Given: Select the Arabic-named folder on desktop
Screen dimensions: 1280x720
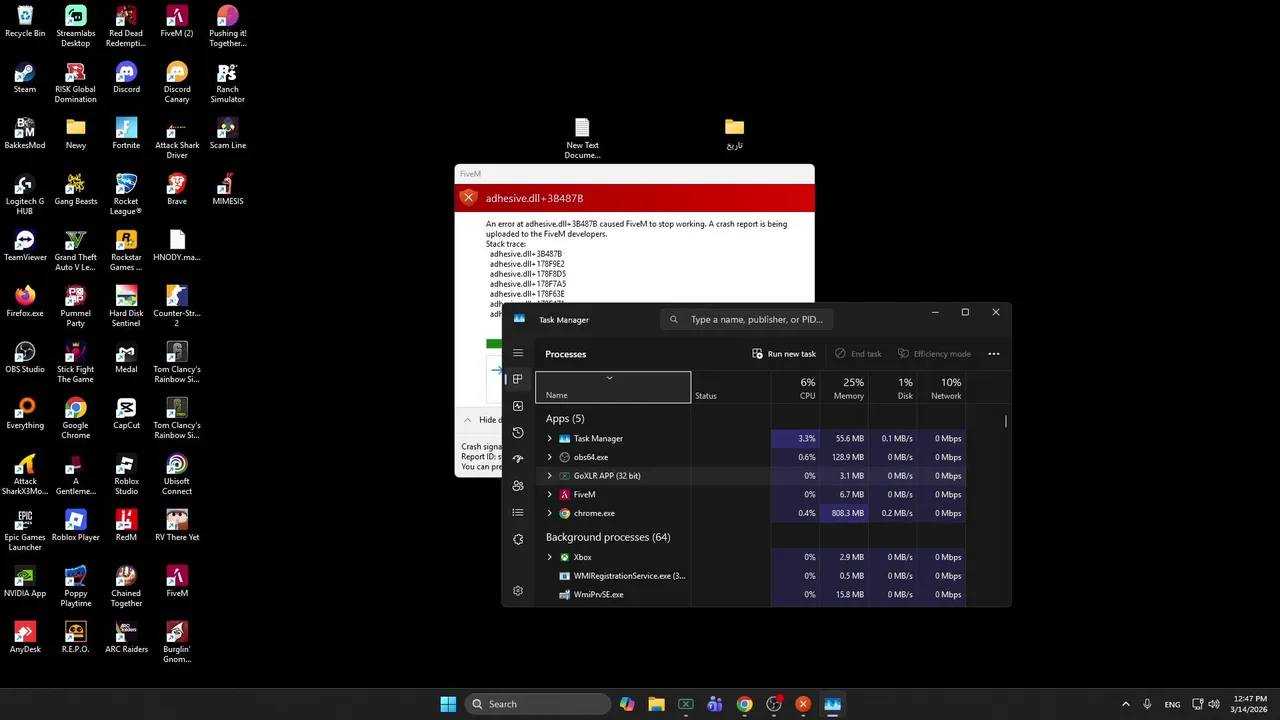Looking at the screenshot, I should click(735, 134).
